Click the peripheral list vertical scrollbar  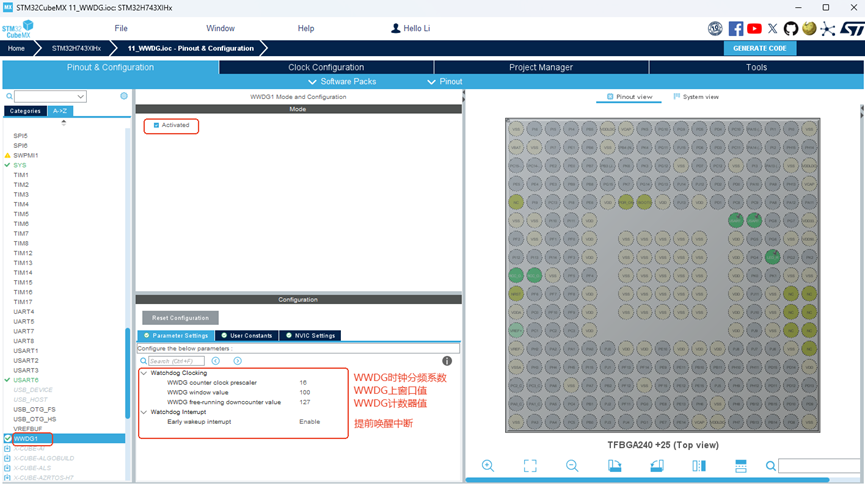(x=127, y=373)
